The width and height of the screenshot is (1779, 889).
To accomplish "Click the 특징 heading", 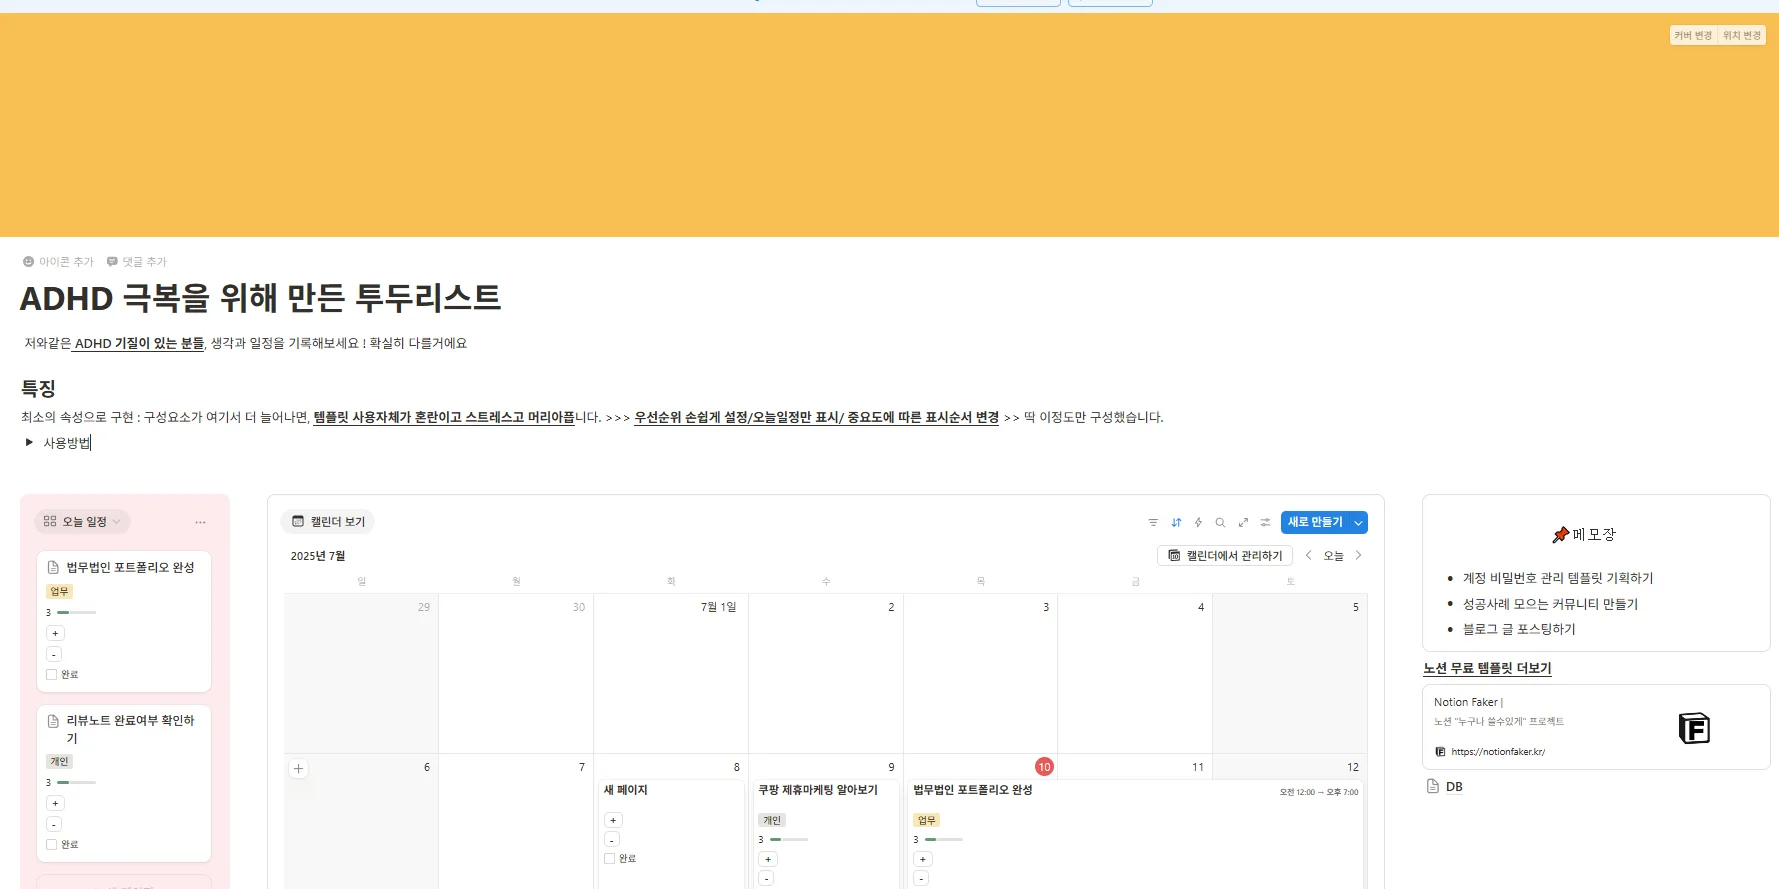I will click(x=38, y=388).
